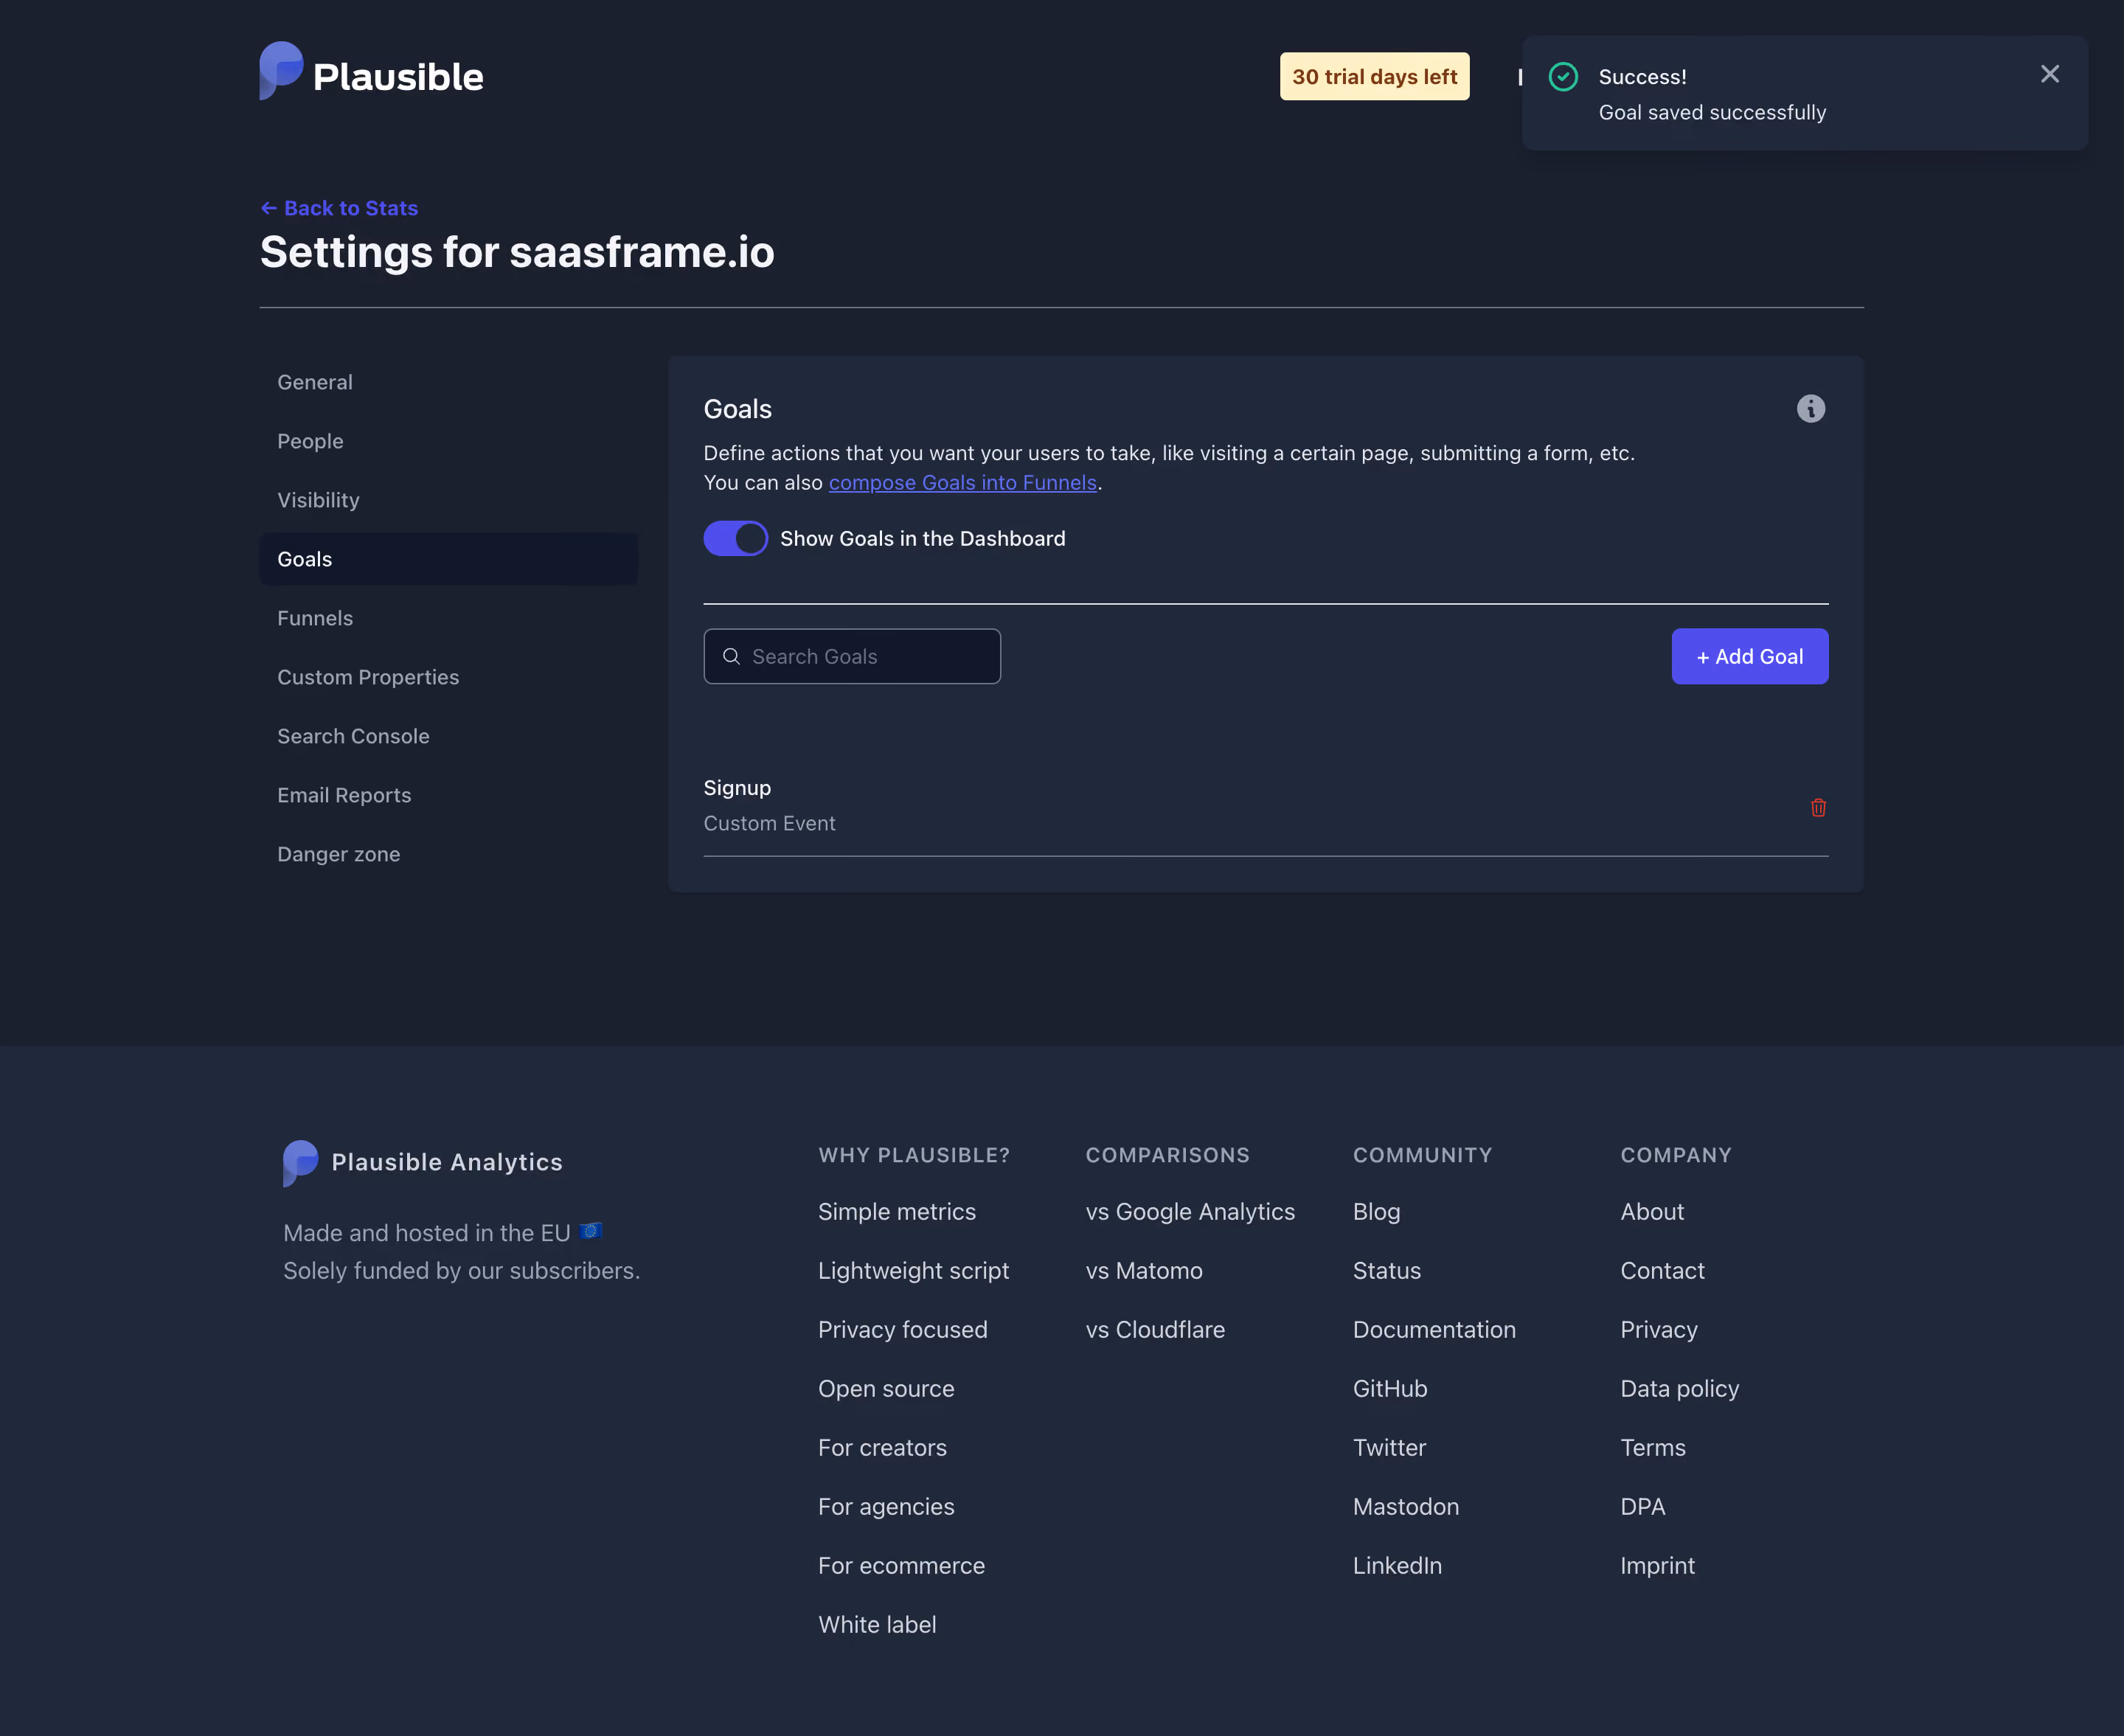Open White label footer link
This screenshot has height=1736, width=2124.
pyautogui.click(x=877, y=1624)
